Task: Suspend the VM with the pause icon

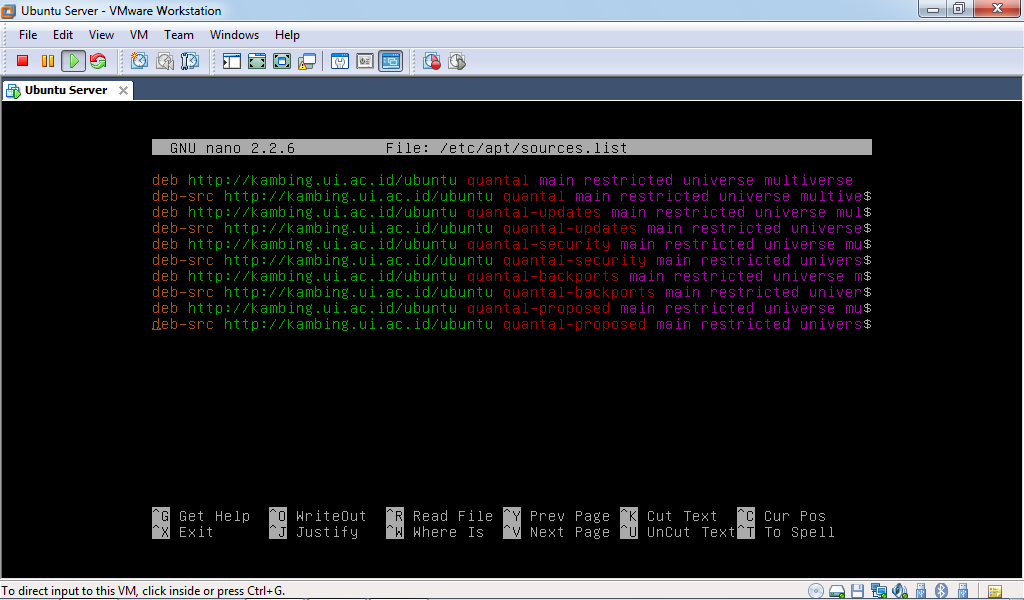Action: coord(48,61)
